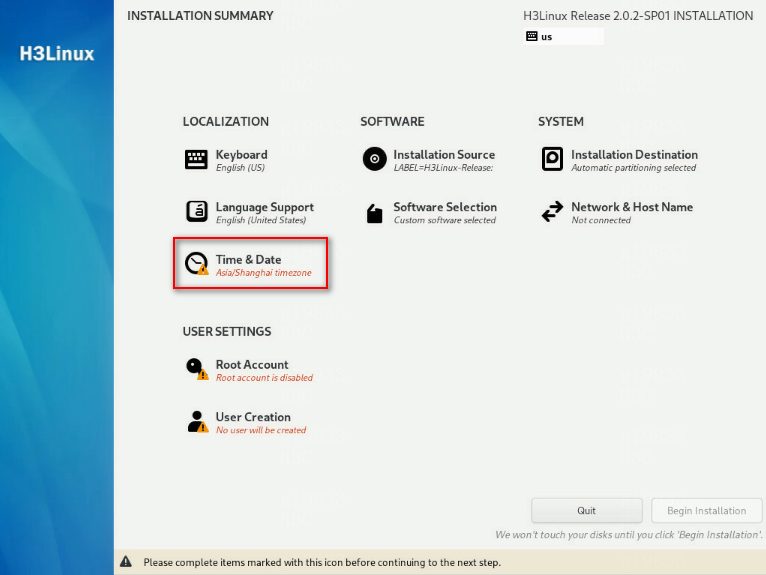The image size is (766, 575).
Task: Click 'Asia/Shanghai timezone' status text
Action: coord(264,273)
